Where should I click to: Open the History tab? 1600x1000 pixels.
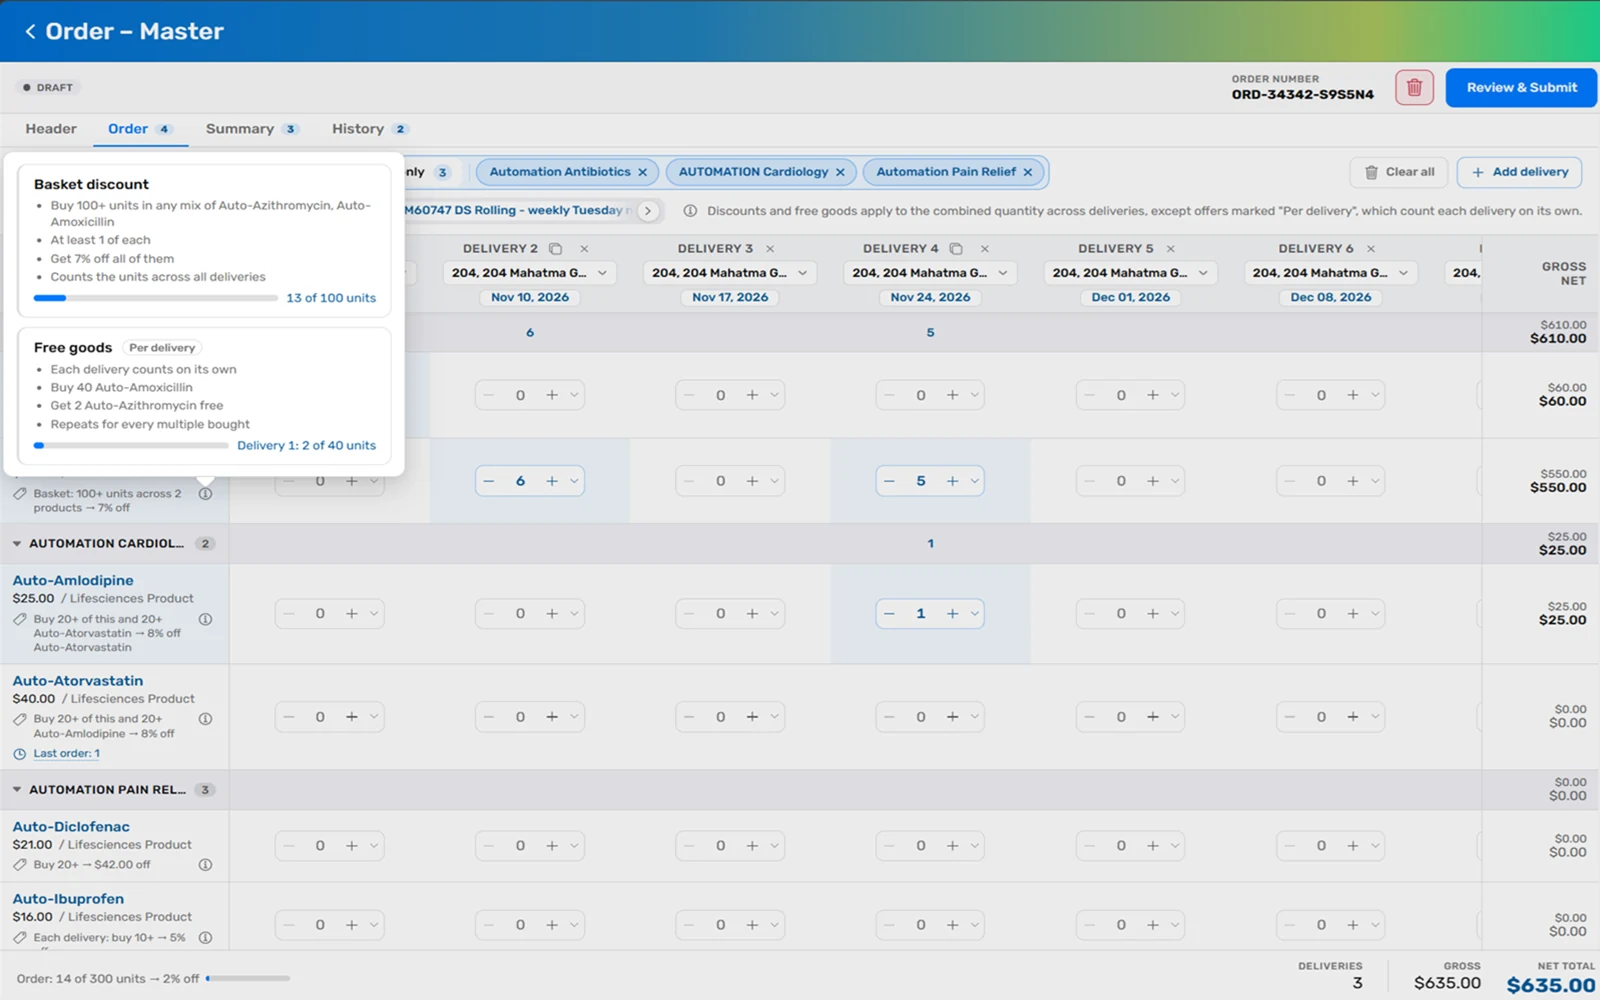[369, 129]
